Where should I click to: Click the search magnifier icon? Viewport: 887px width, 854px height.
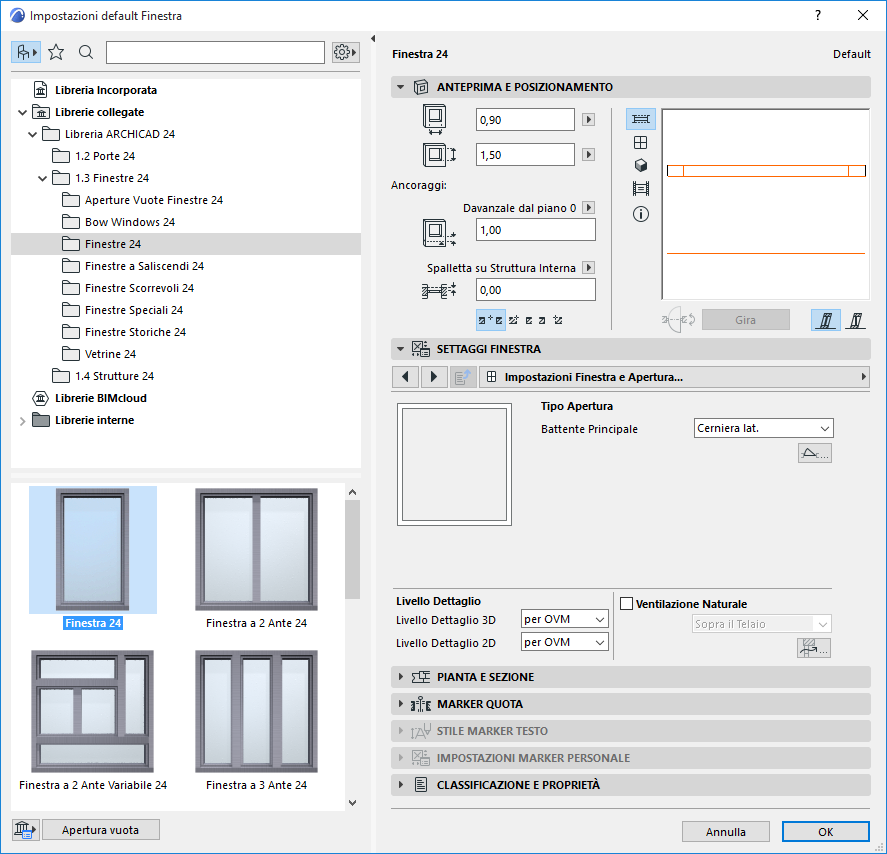[86, 52]
